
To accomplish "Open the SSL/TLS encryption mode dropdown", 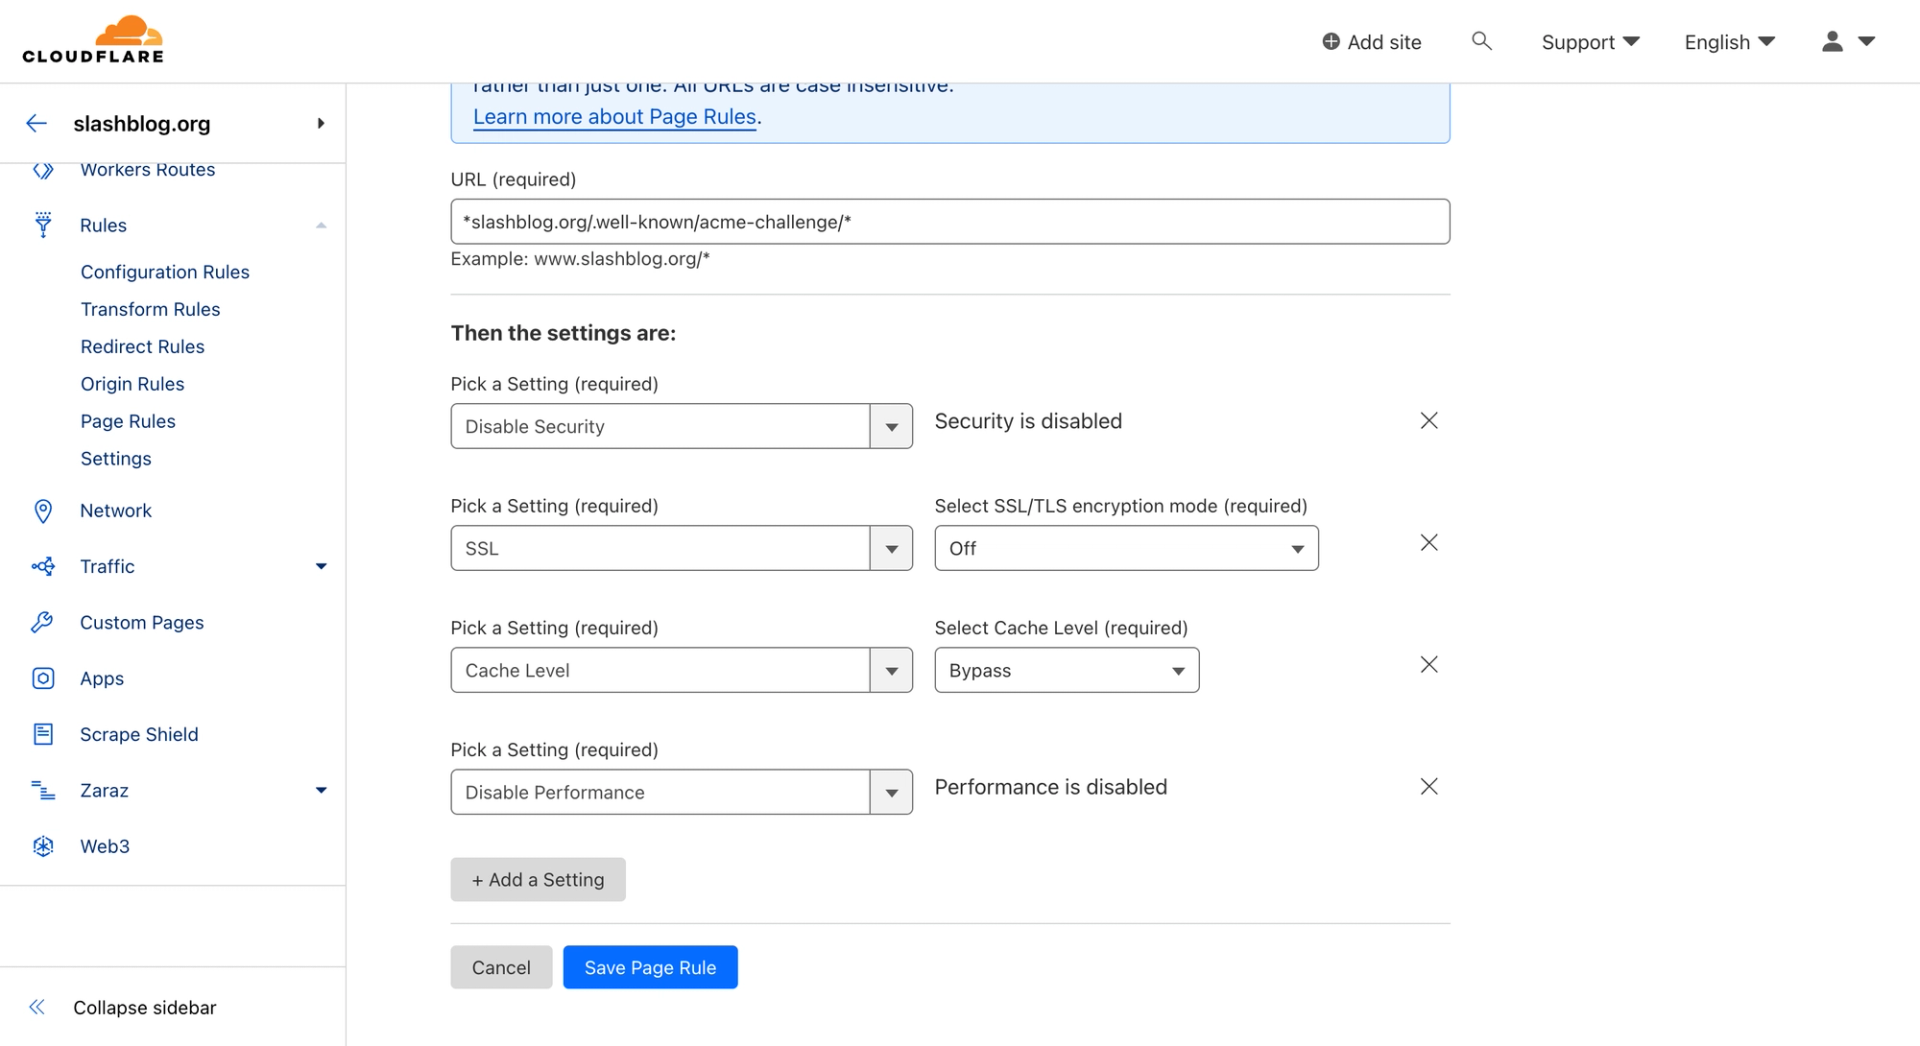I will [x=1126, y=548].
